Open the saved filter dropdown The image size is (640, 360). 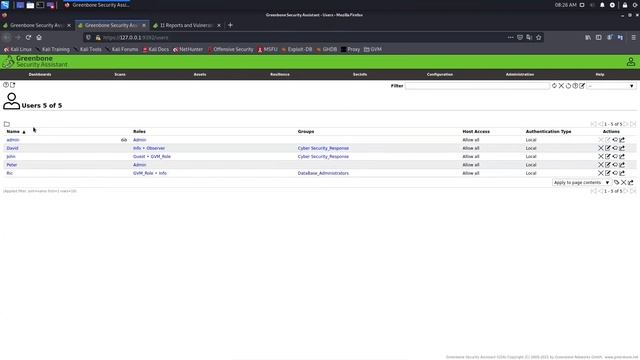click(611, 86)
